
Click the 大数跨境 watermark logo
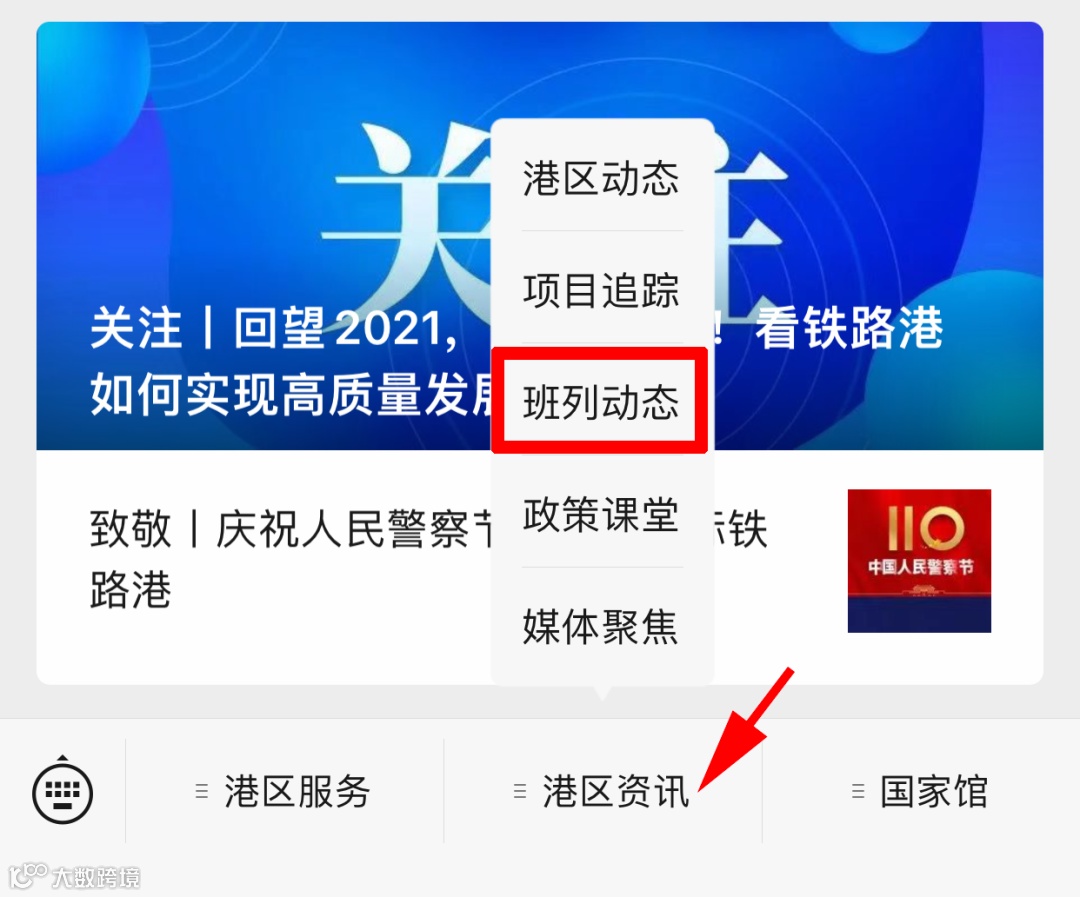click(28, 875)
